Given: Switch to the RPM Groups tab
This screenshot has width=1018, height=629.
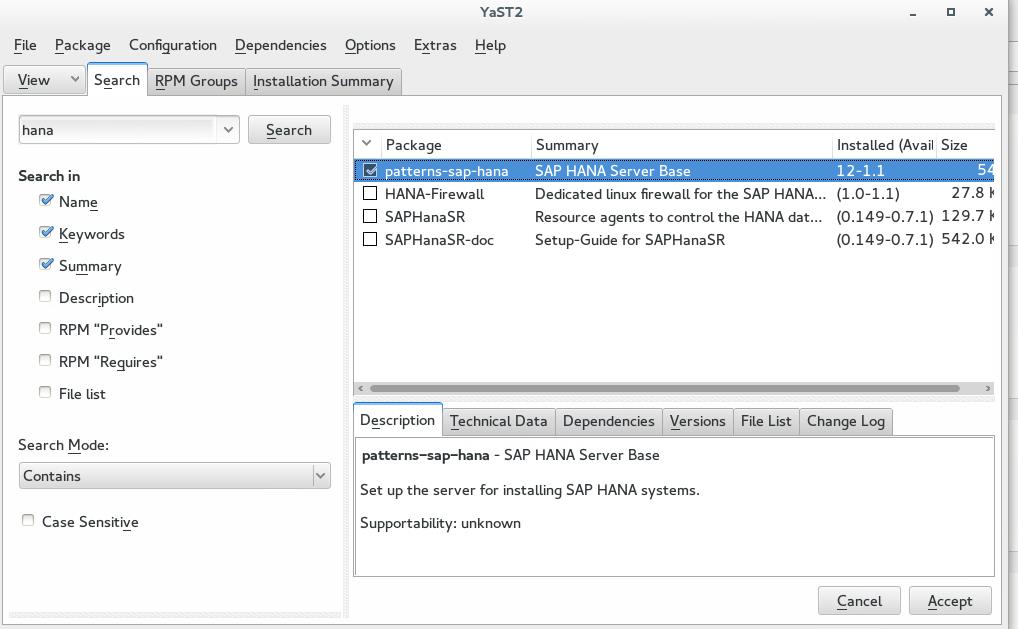Looking at the screenshot, I should click(196, 81).
